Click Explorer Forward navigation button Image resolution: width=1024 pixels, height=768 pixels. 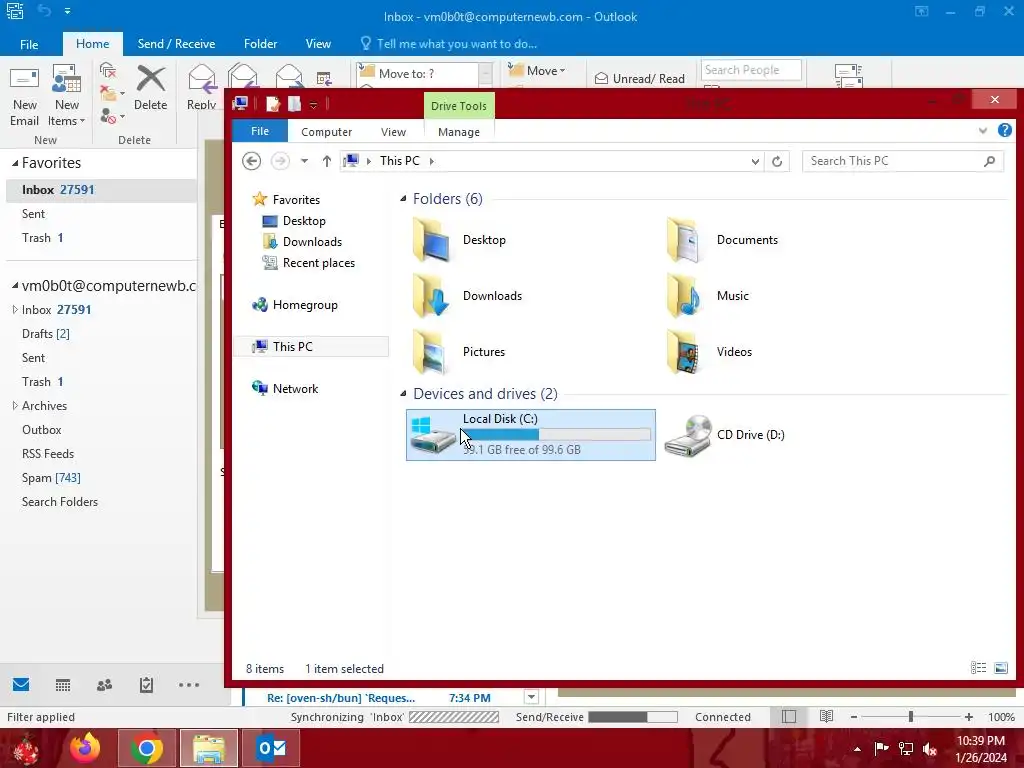[x=280, y=161]
